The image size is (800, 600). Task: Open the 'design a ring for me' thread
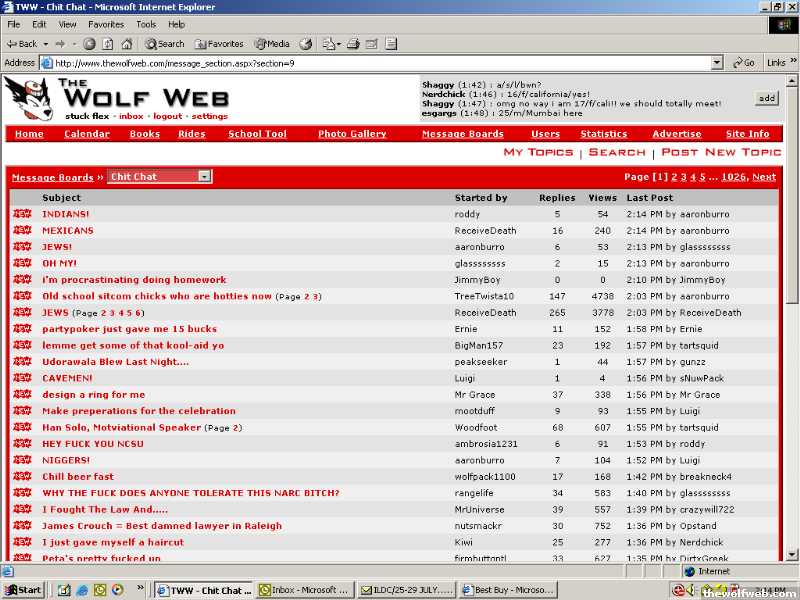click(93, 395)
